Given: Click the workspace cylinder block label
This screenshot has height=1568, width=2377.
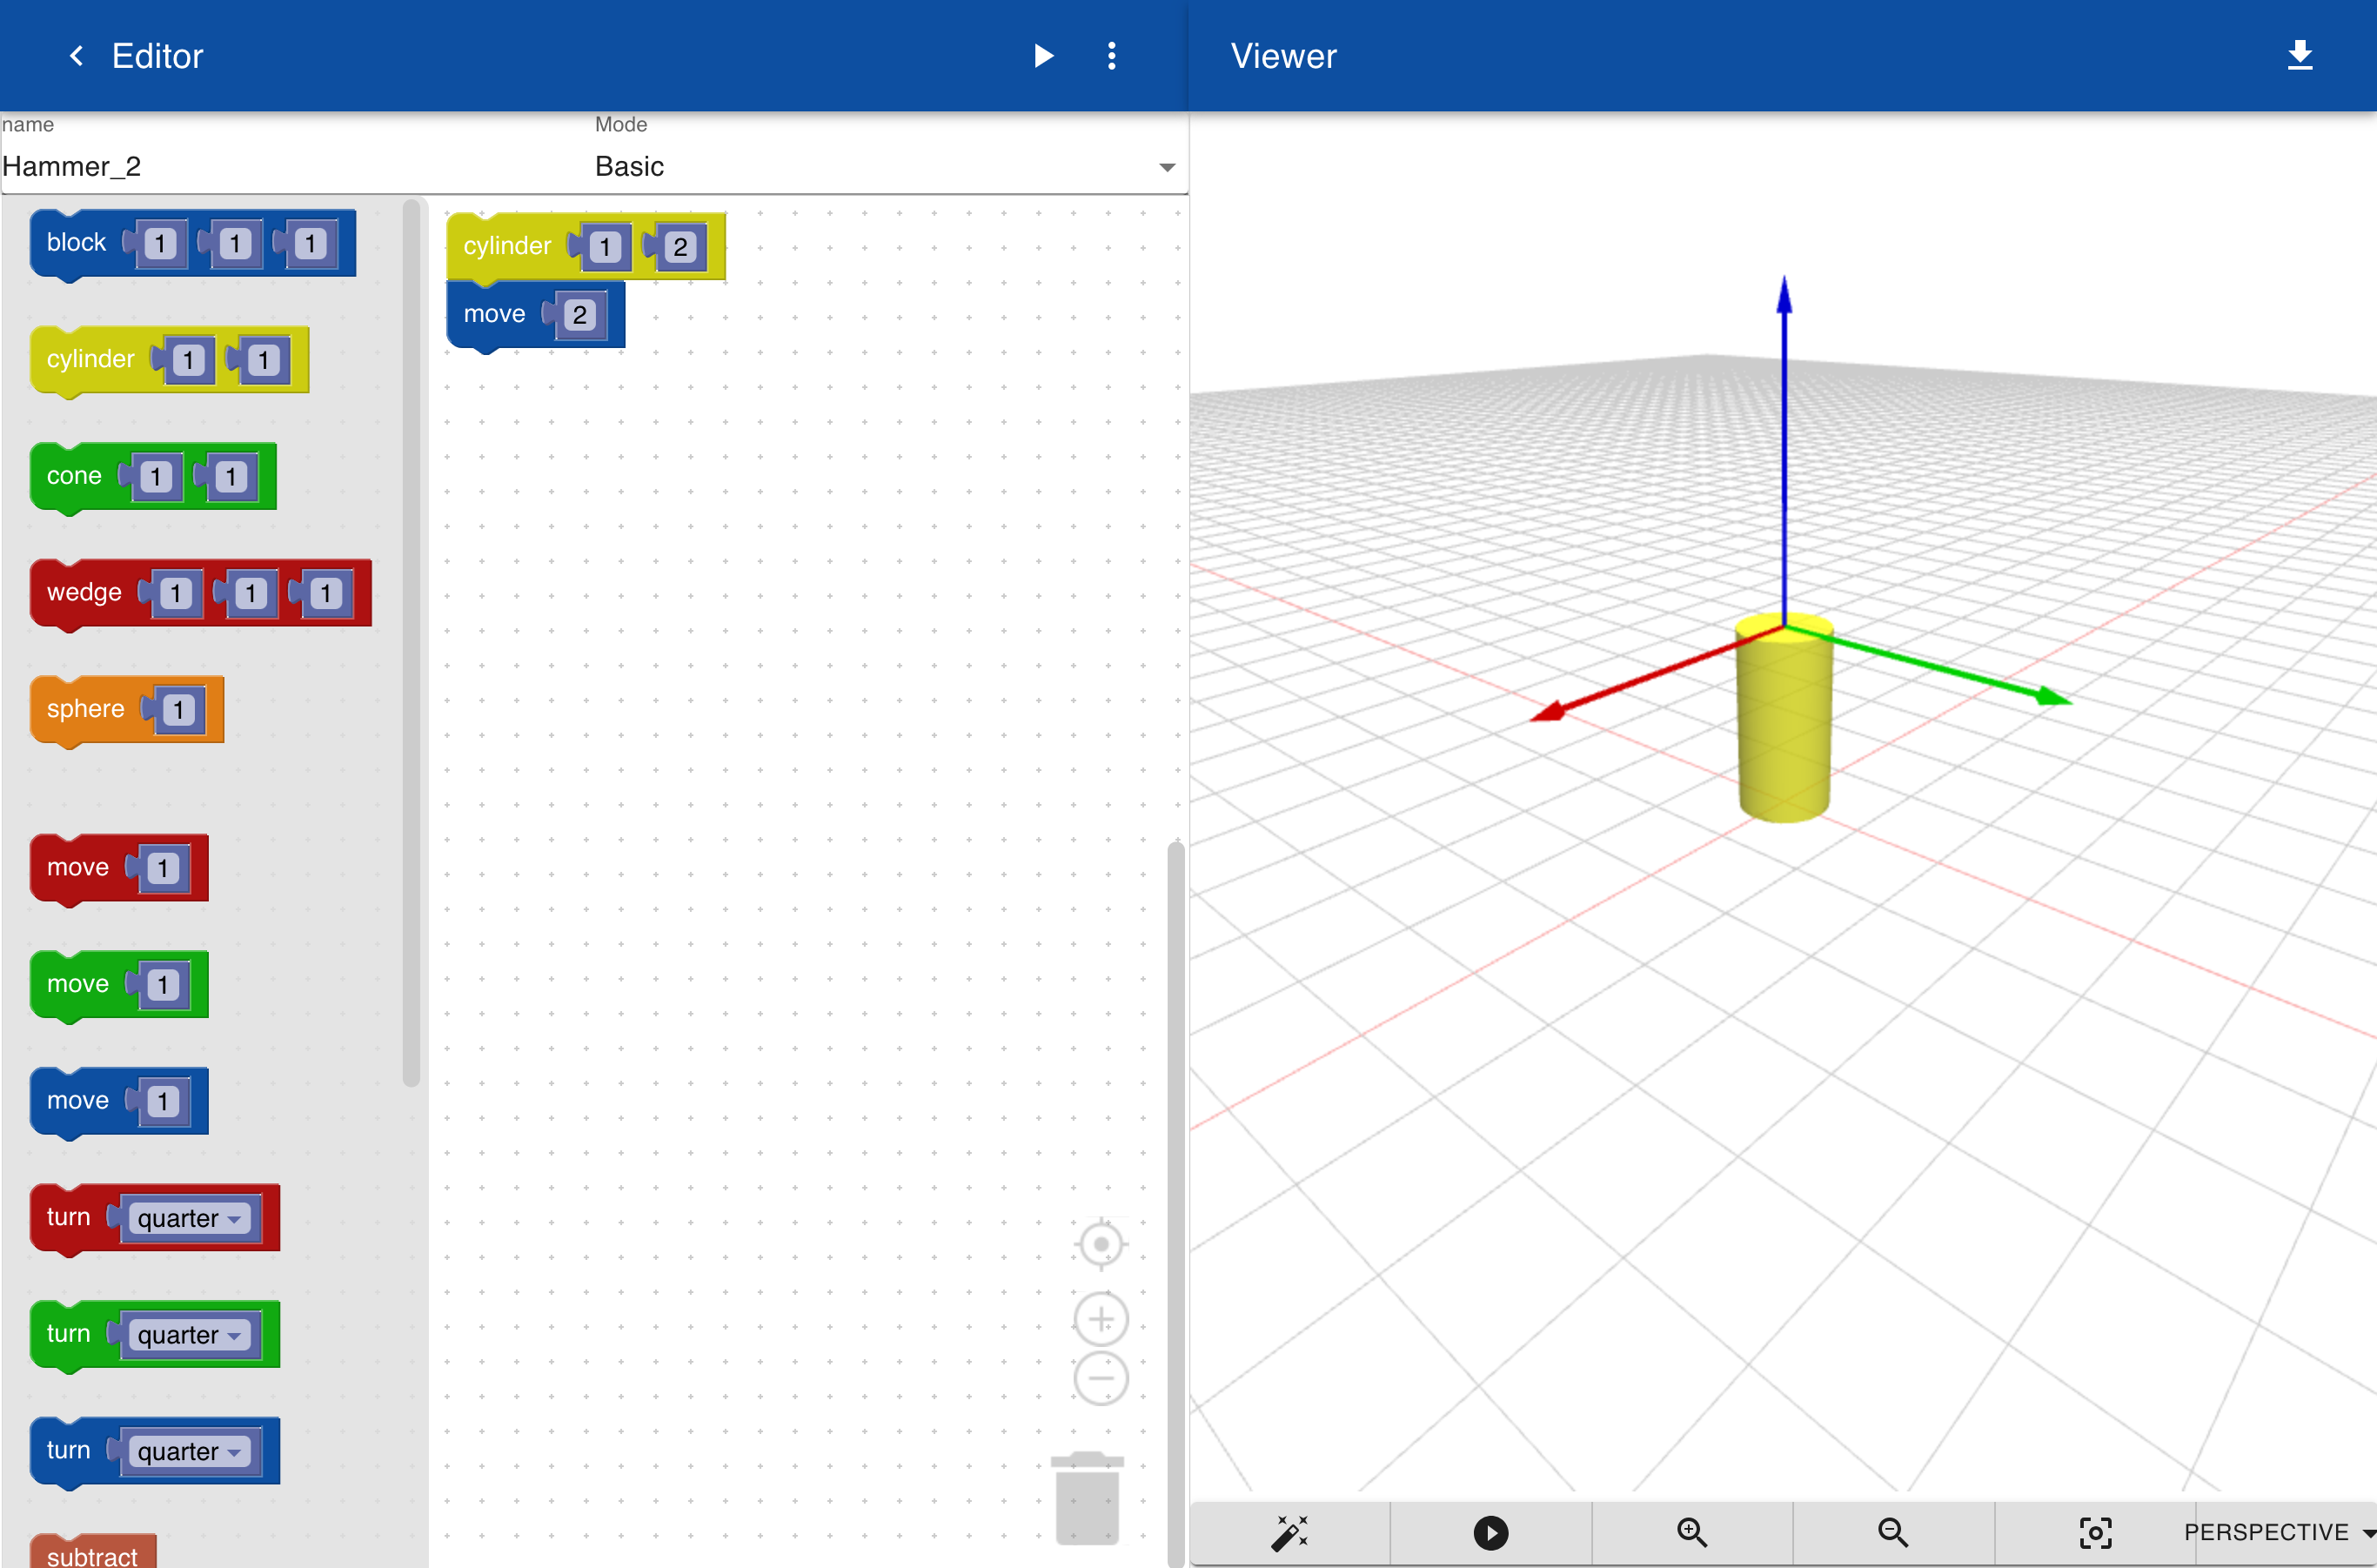Looking at the screenshot, I should pos(507,246).
